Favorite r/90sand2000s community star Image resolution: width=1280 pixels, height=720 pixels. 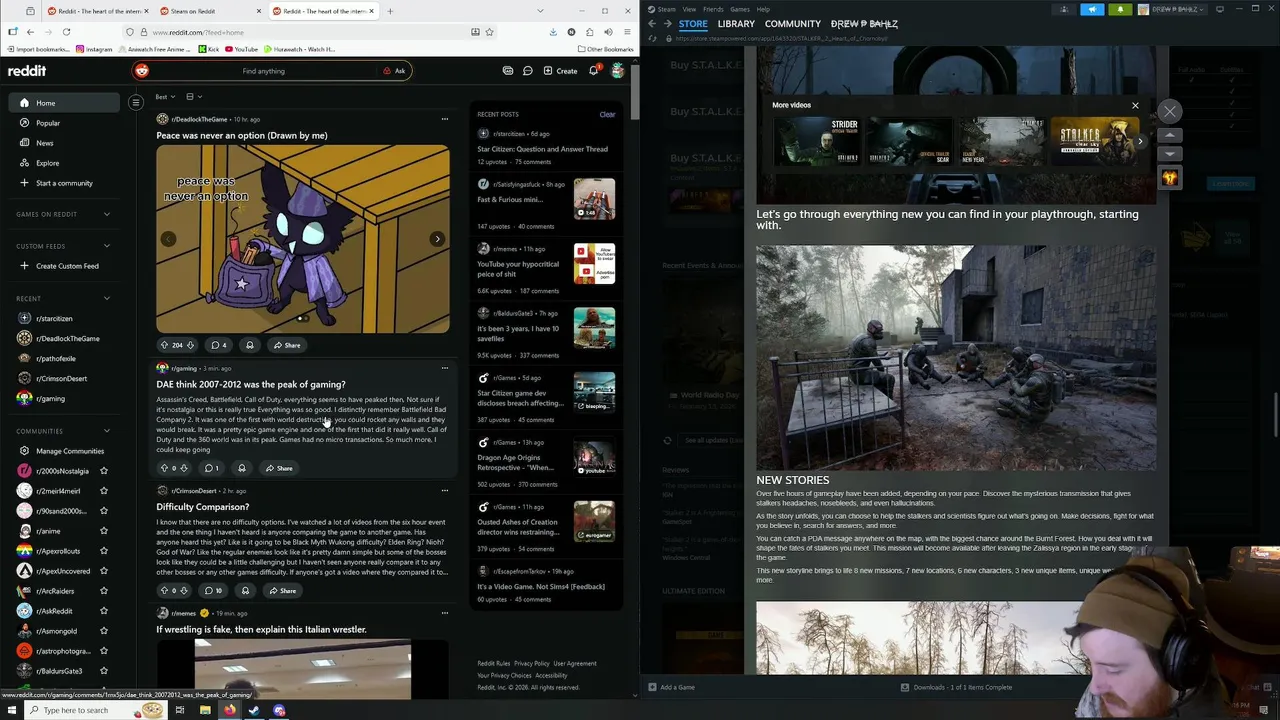point(104,511)
